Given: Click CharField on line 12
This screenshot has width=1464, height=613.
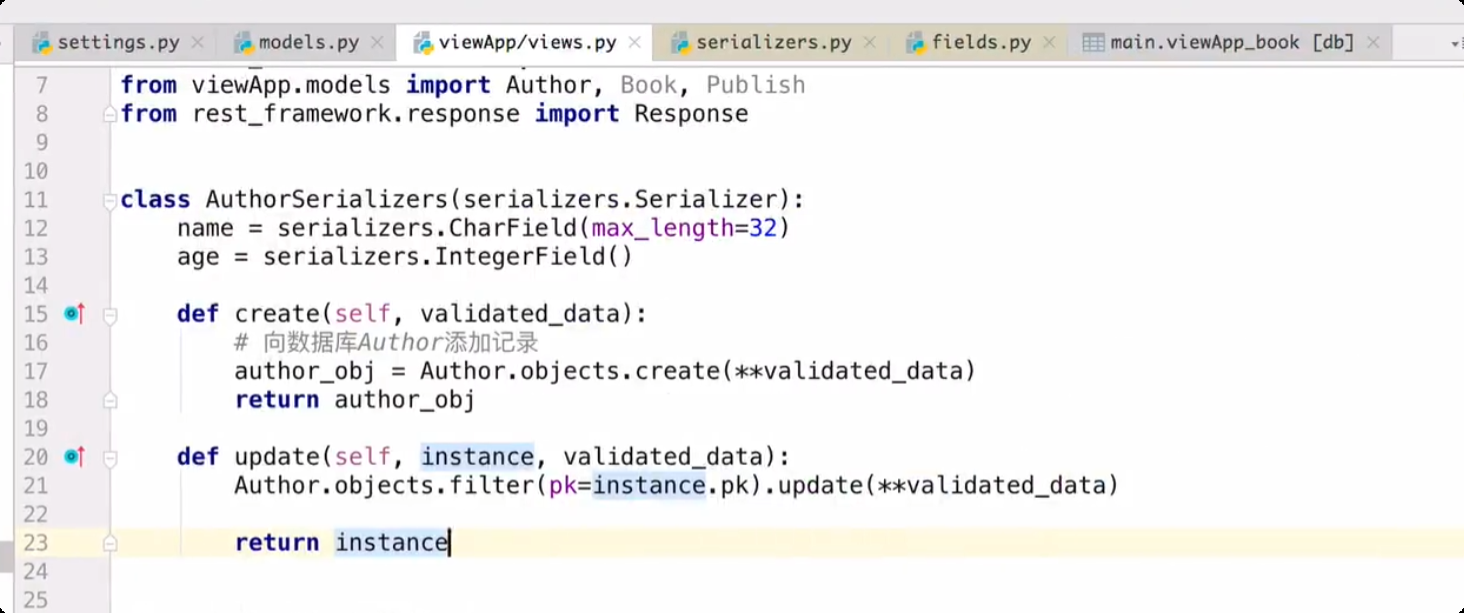Looking at the screenshot, I should (x=512, y=228).
